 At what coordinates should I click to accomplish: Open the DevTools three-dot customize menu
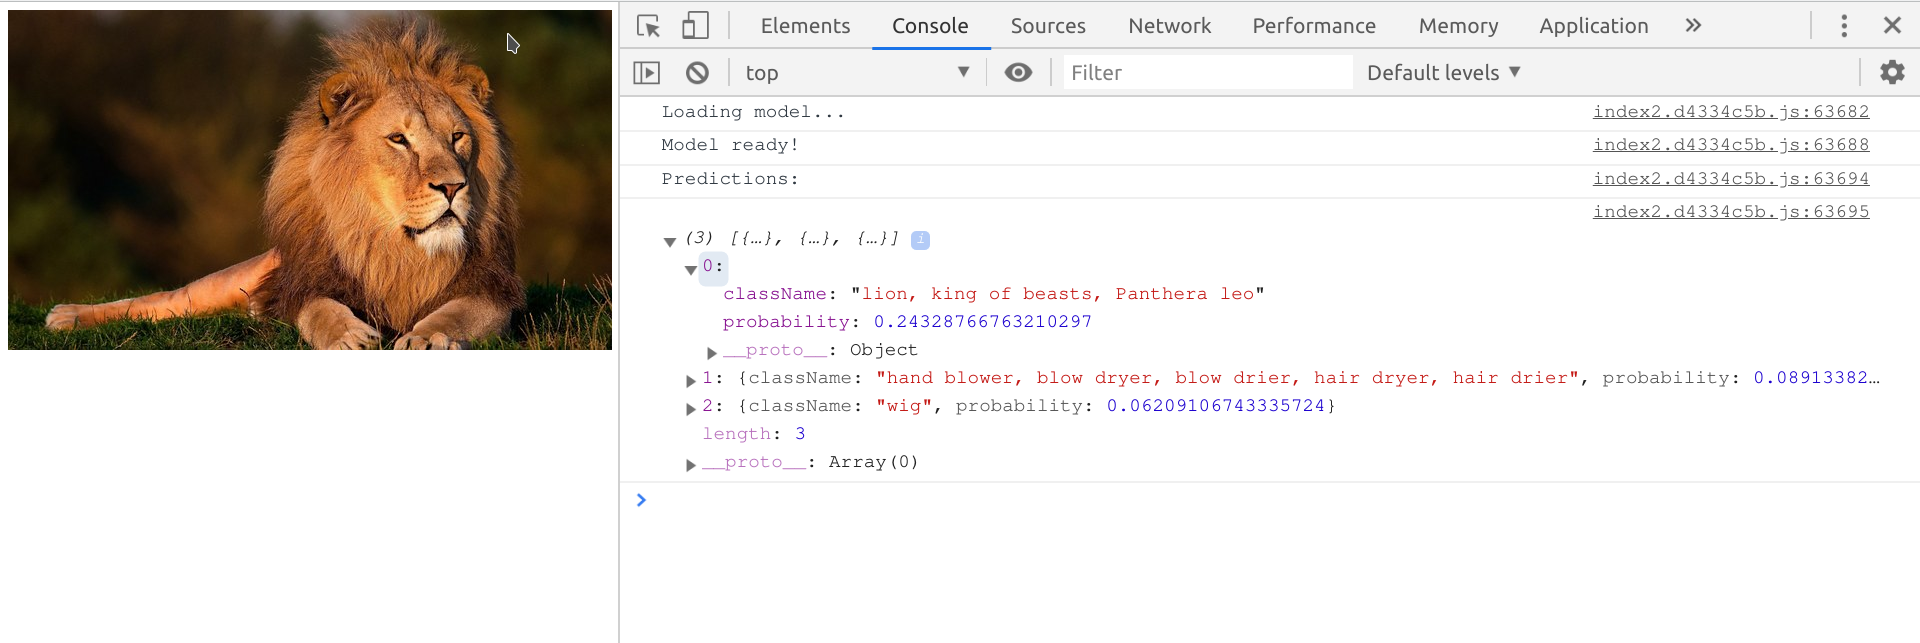[1844, 26]
